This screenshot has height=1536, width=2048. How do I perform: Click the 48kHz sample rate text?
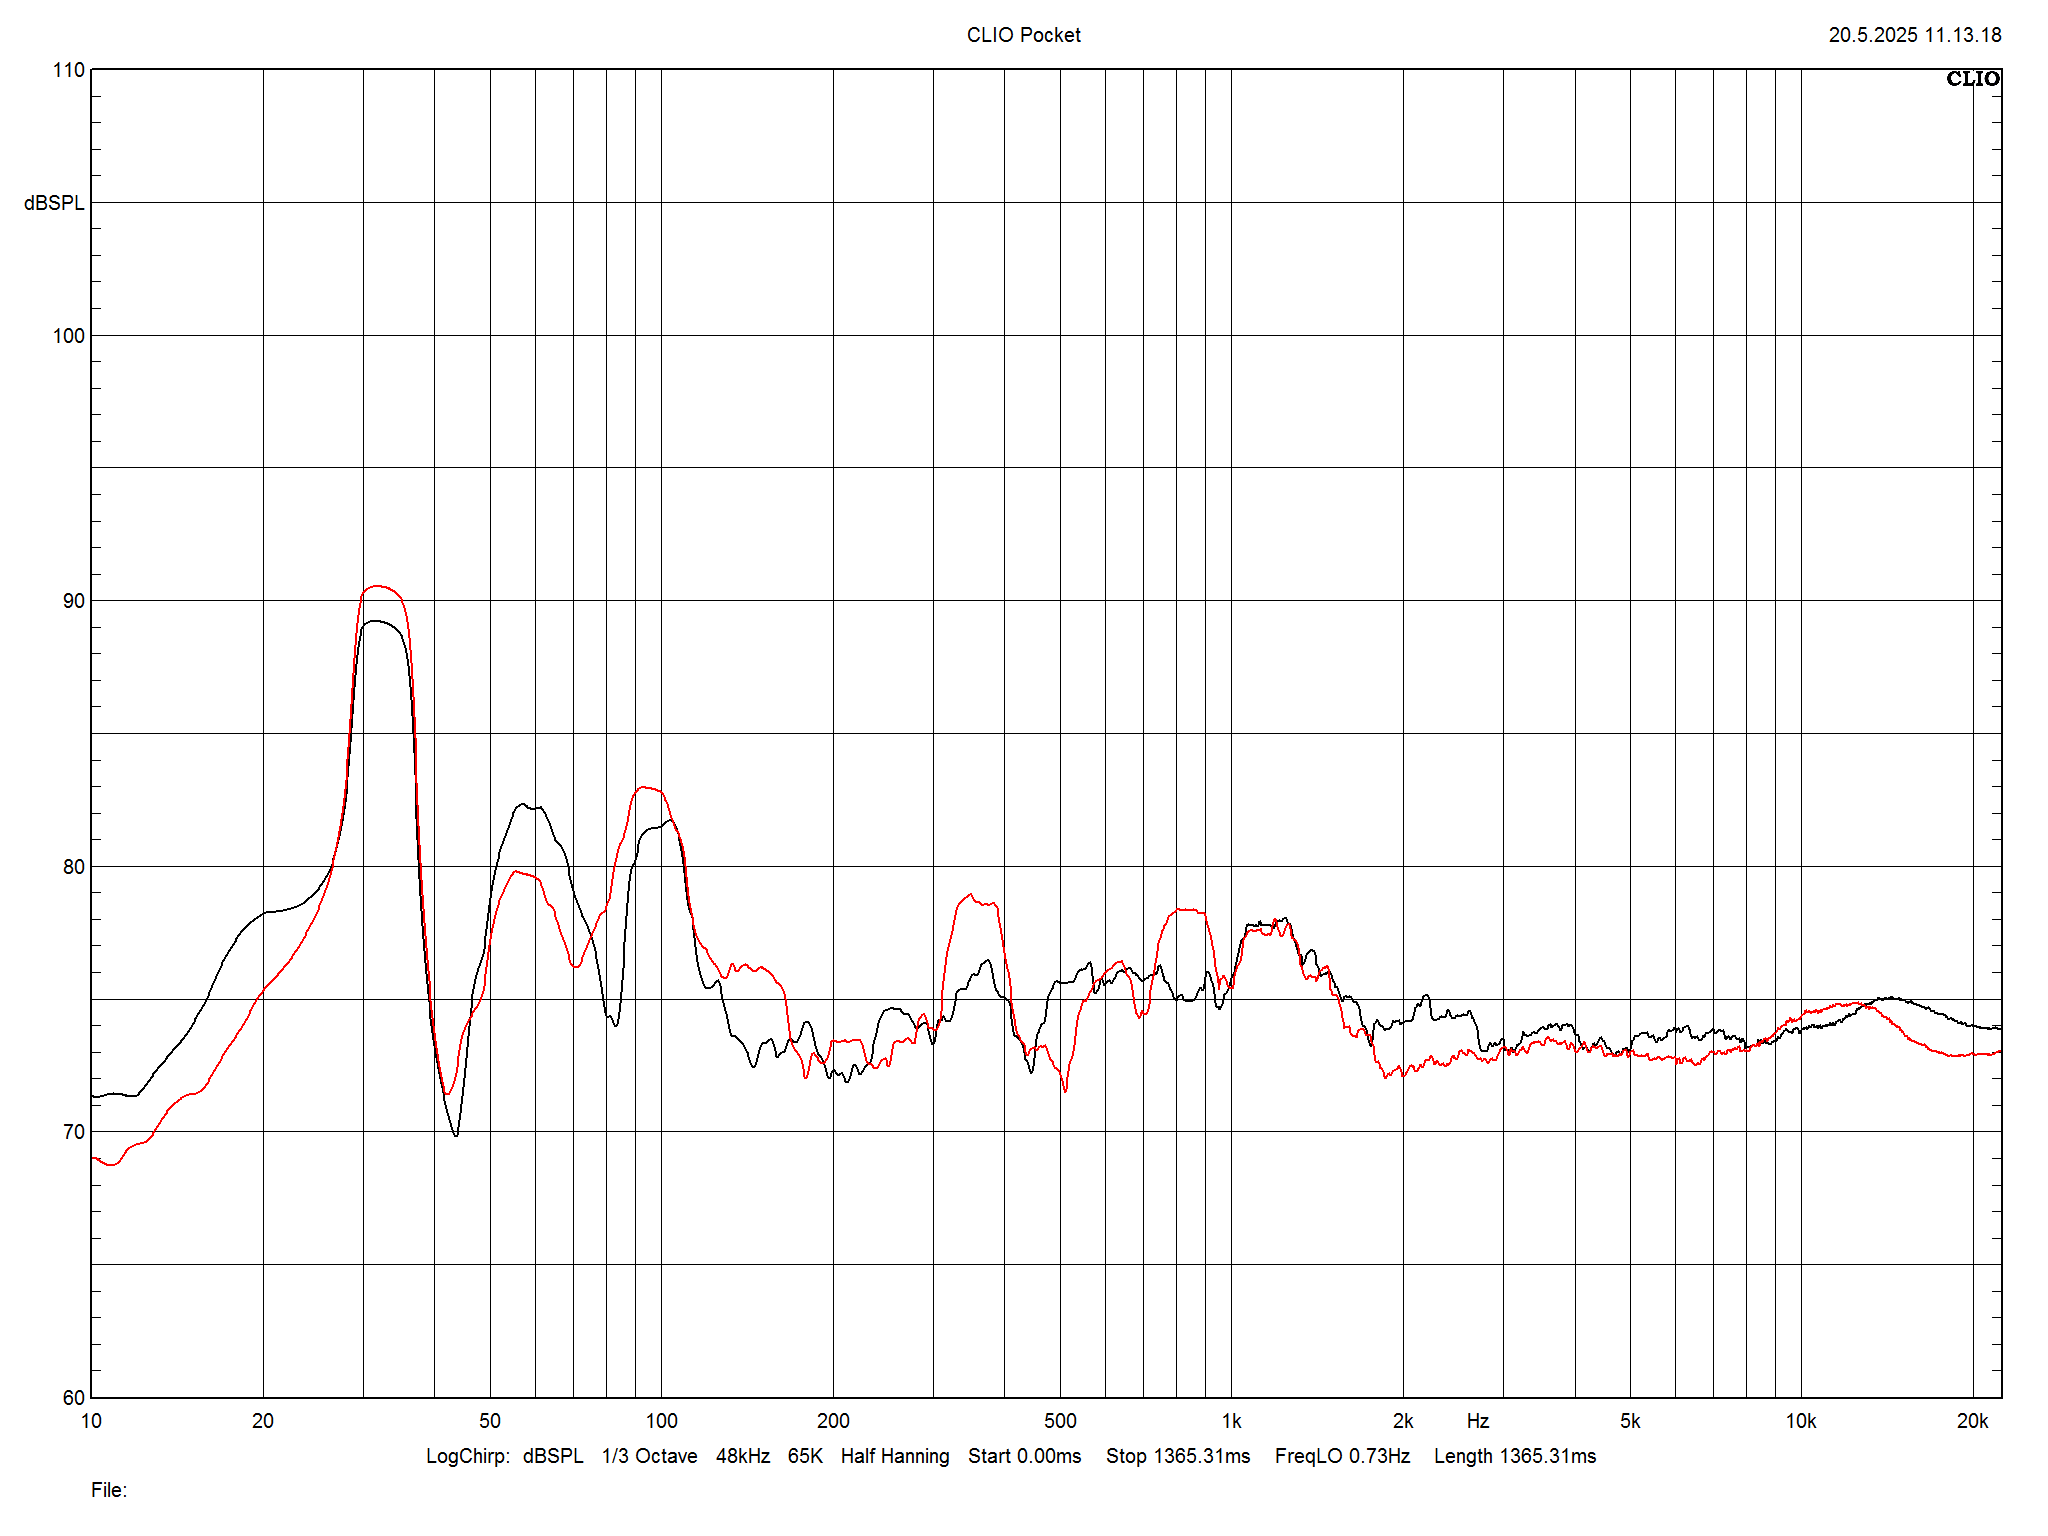point(743,1456)
